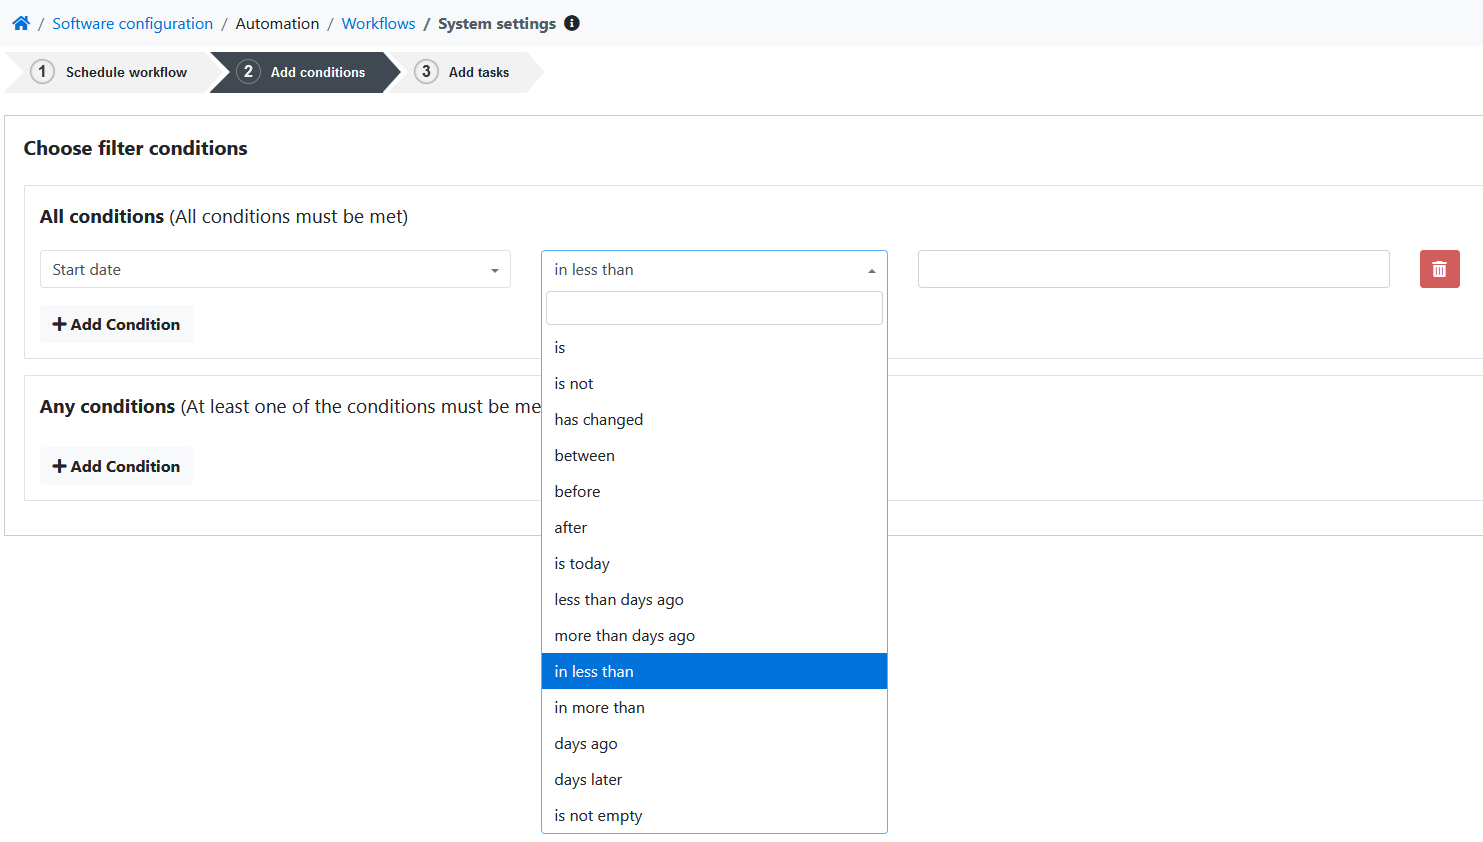Click the Automation breadcrumb text
The image size is (1483, 842).
[277, 23]
